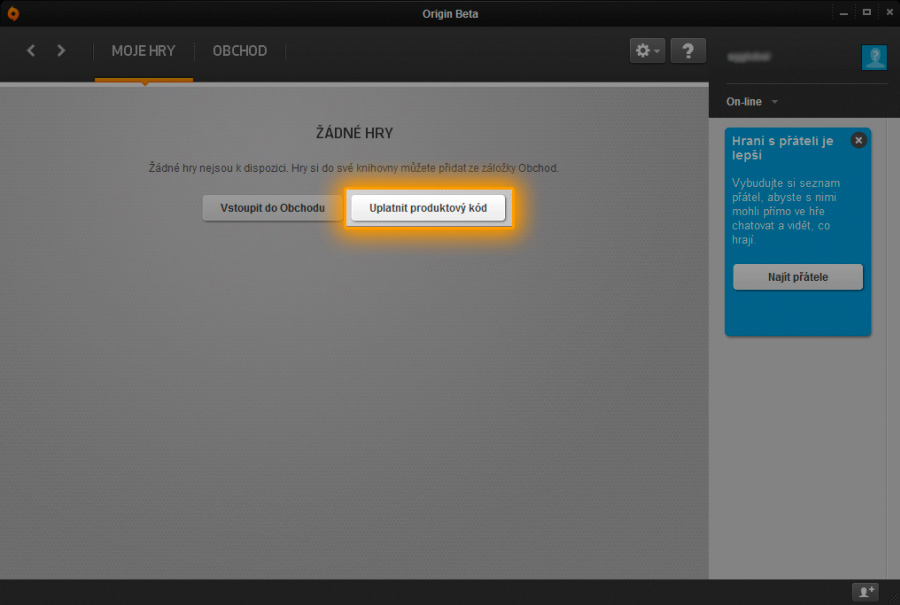
Task: Click the 'Najít přátele' button
Action: coord(798,277)
